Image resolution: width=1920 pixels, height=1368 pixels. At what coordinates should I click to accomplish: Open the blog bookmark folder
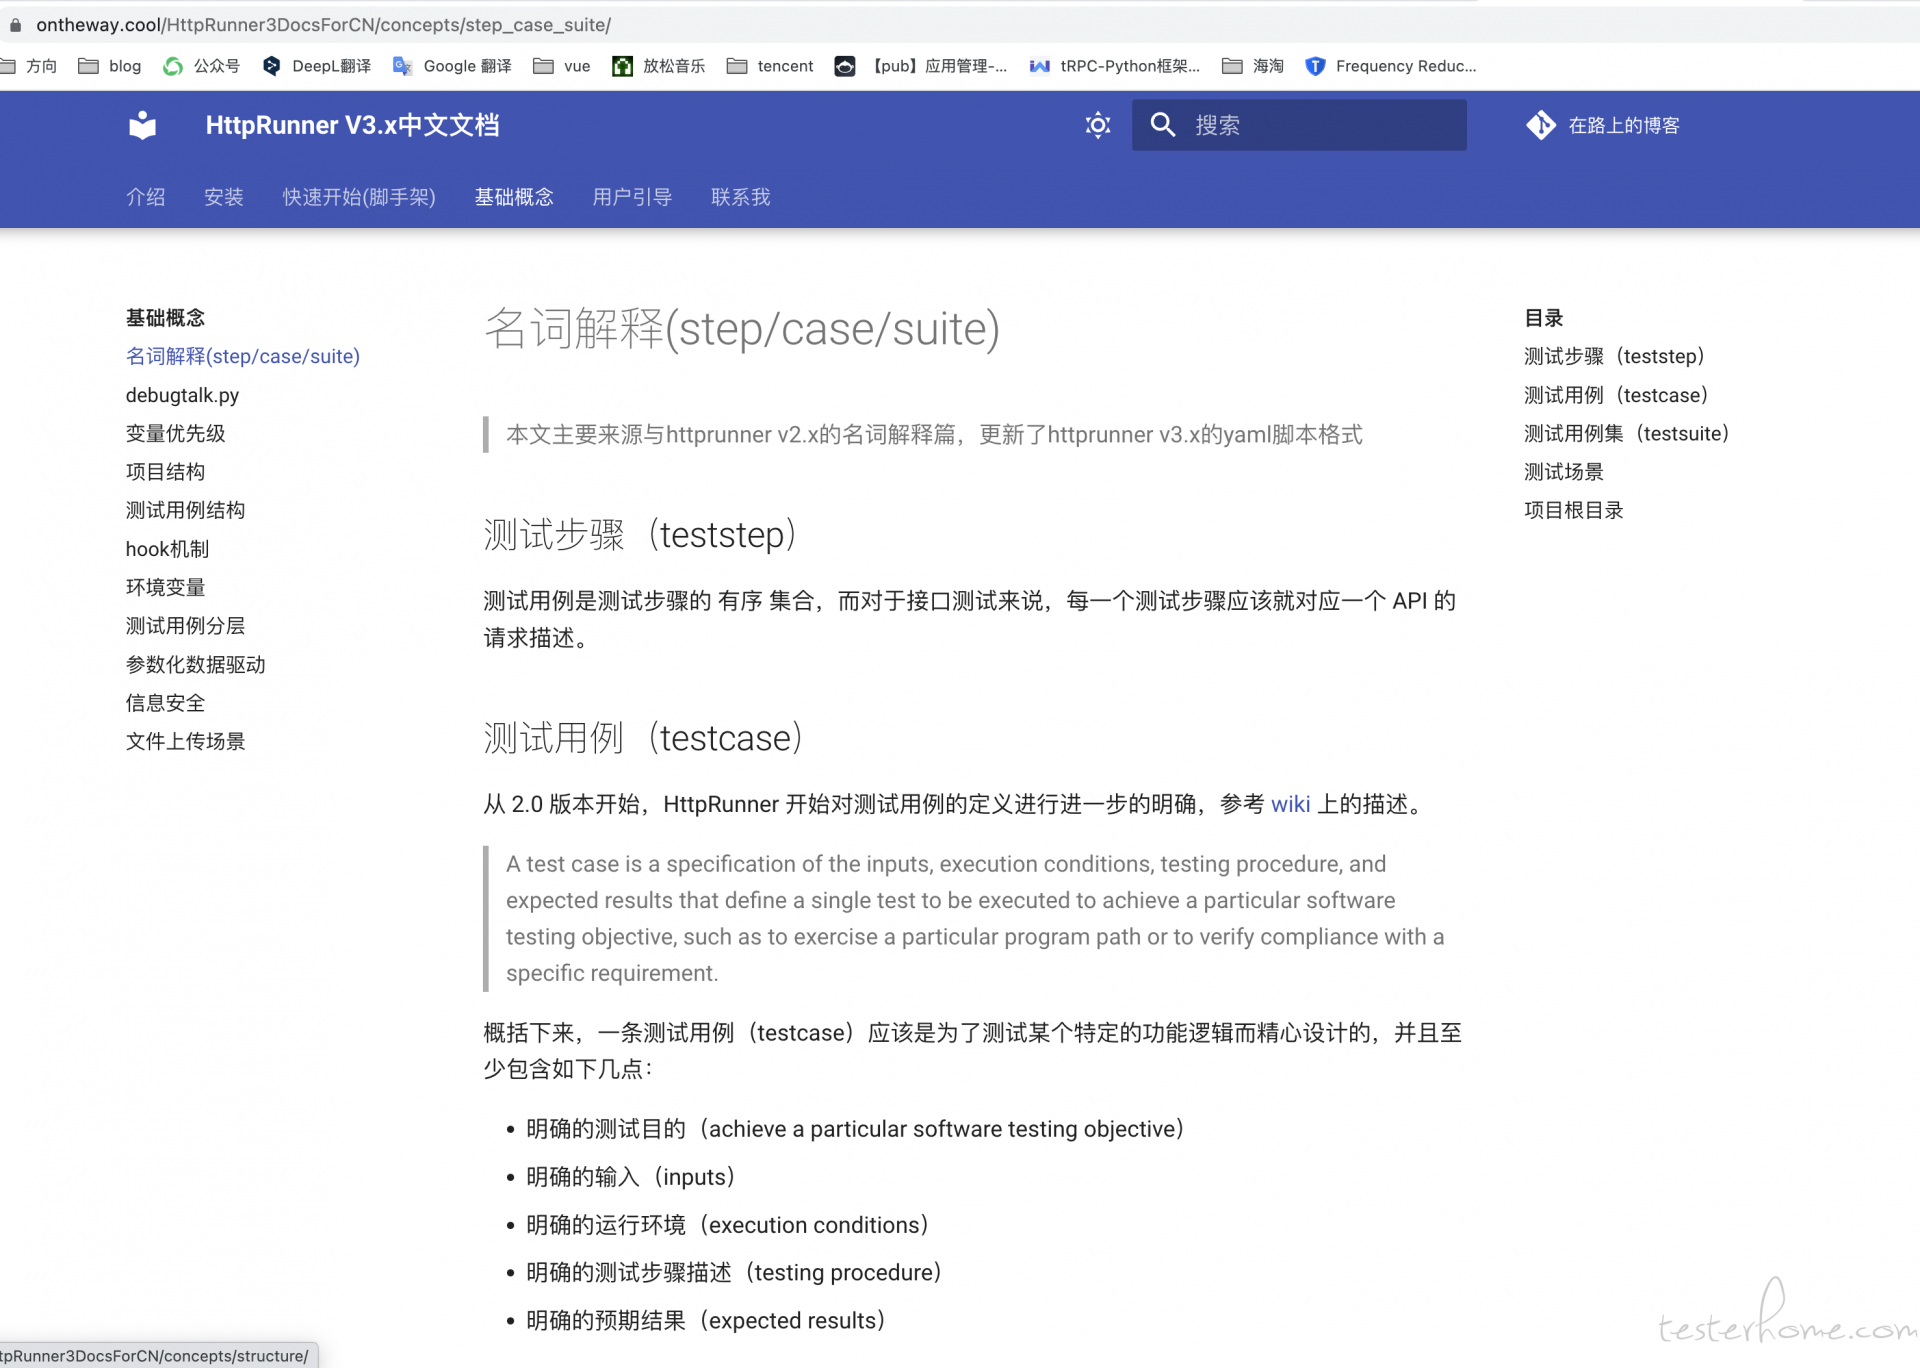[x=110, y=66]
